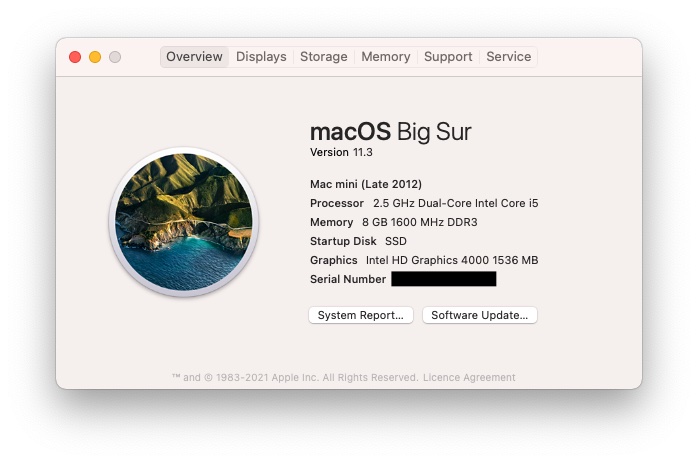Click the Serial Number label
The height and width of the screenshot is (463, 698).
(348, 279)
